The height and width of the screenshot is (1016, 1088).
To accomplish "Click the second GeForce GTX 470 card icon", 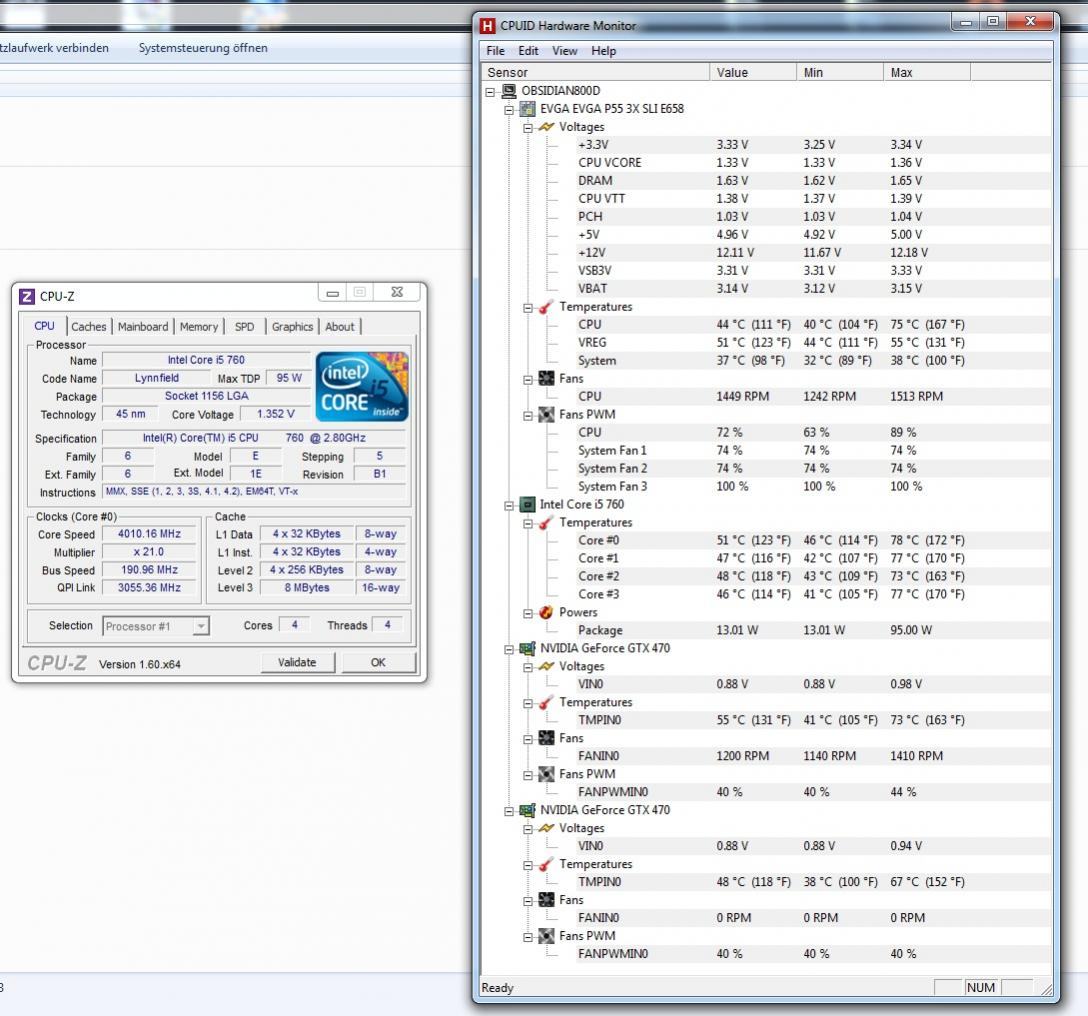I will pos(528,810).
